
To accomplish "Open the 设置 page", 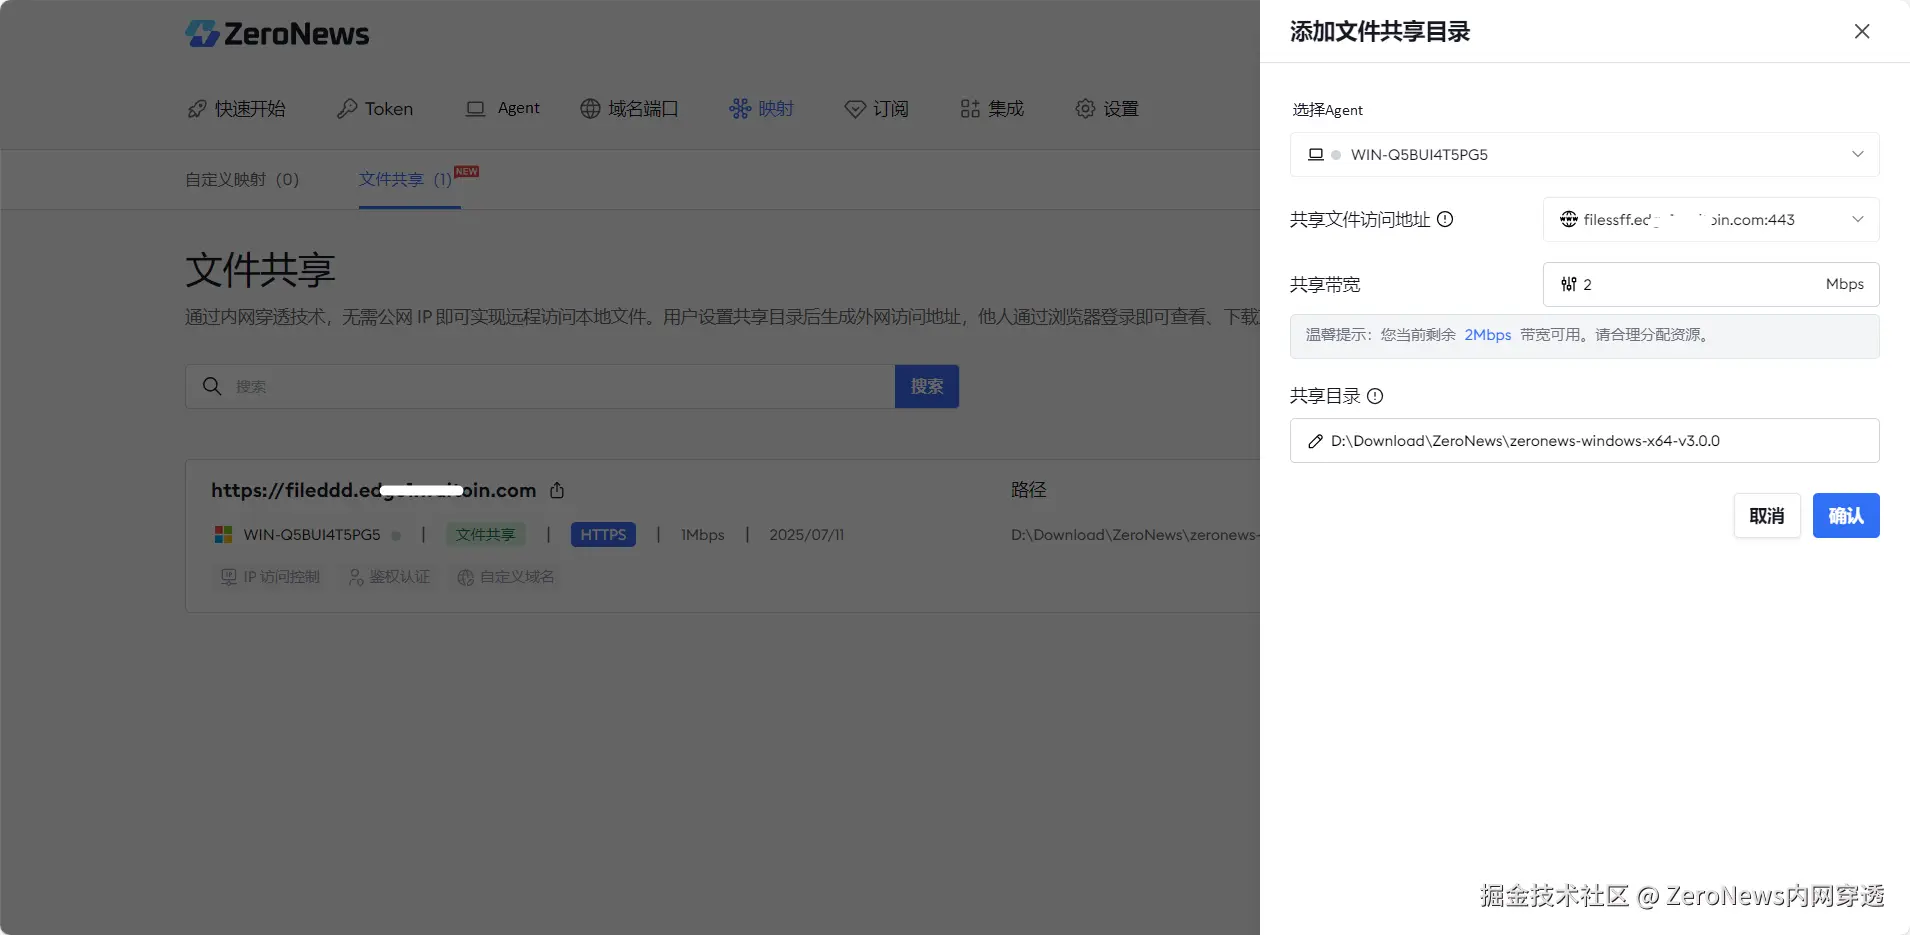I will (x=1107, y=109).
